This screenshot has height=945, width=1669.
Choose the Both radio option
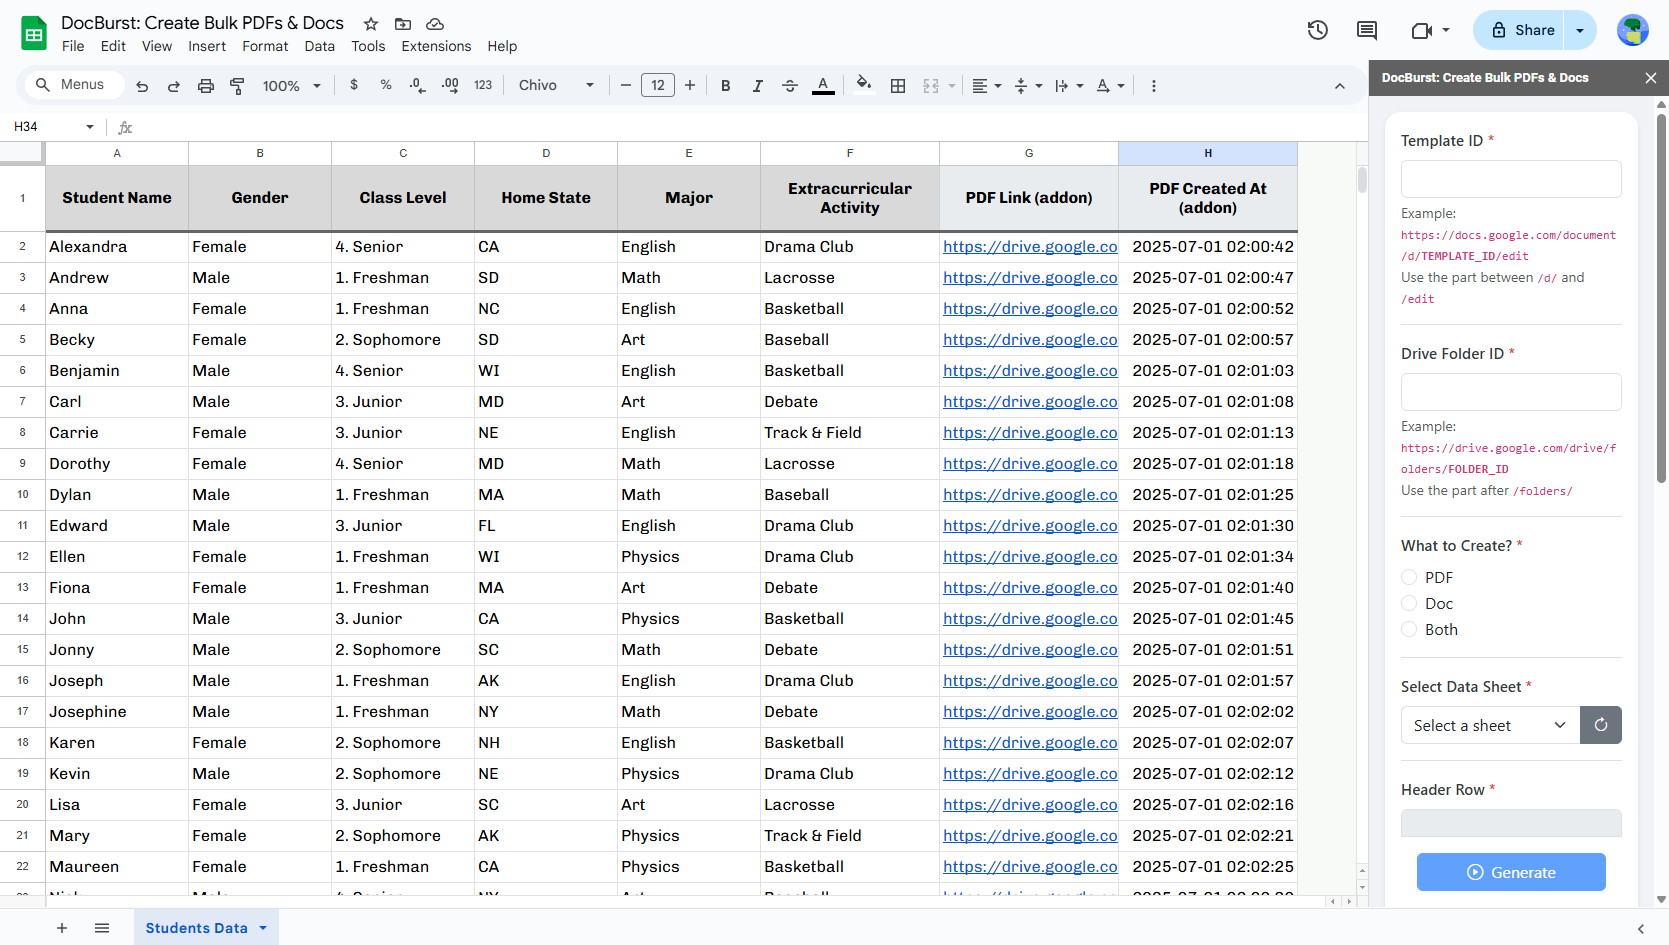point(1409,629)
